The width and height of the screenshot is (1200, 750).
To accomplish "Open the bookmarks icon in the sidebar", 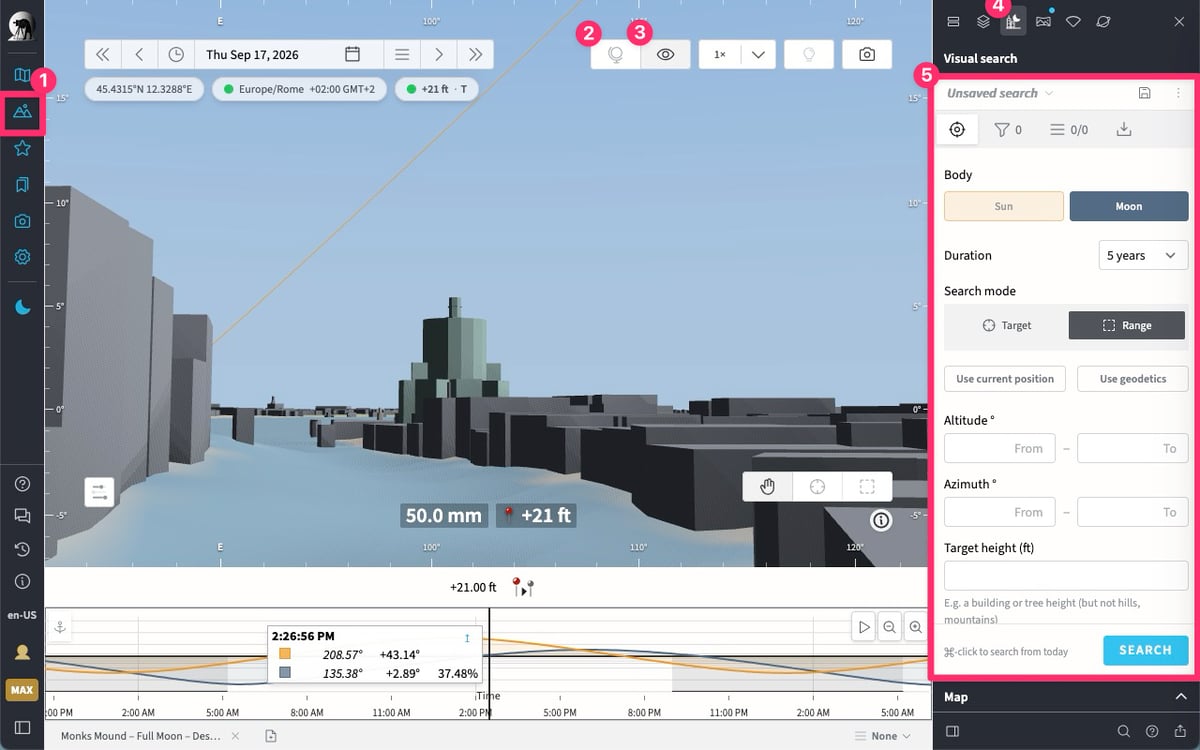I will pos(22,185).
